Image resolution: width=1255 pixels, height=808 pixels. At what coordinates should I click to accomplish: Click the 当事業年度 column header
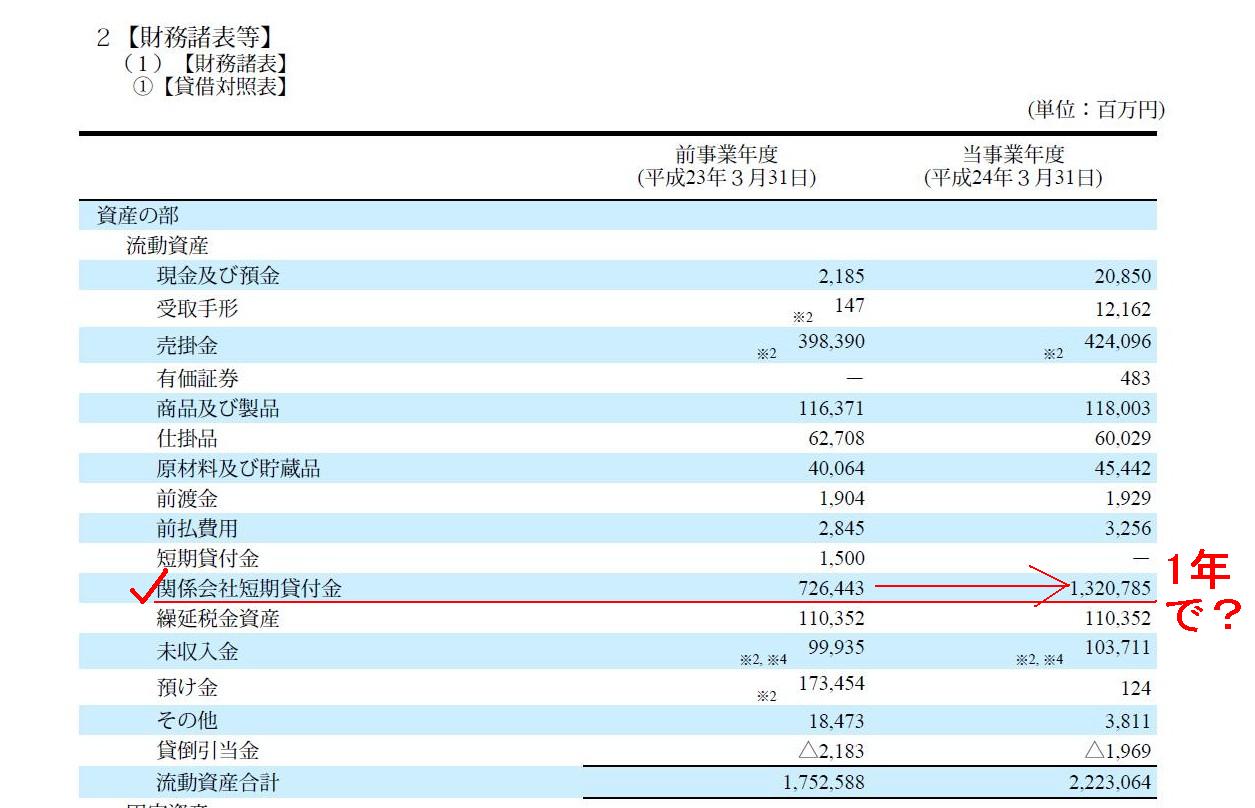[1014, 155]
